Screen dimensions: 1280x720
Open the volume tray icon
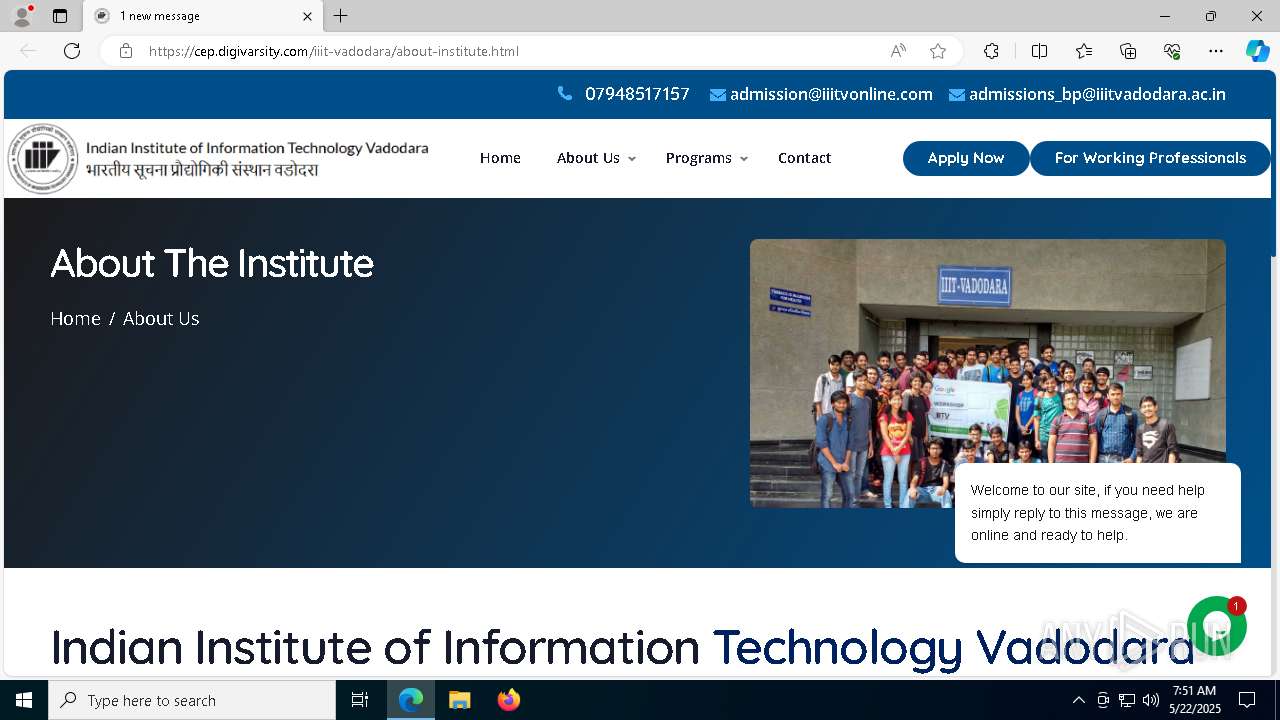tap(1151, 700)
